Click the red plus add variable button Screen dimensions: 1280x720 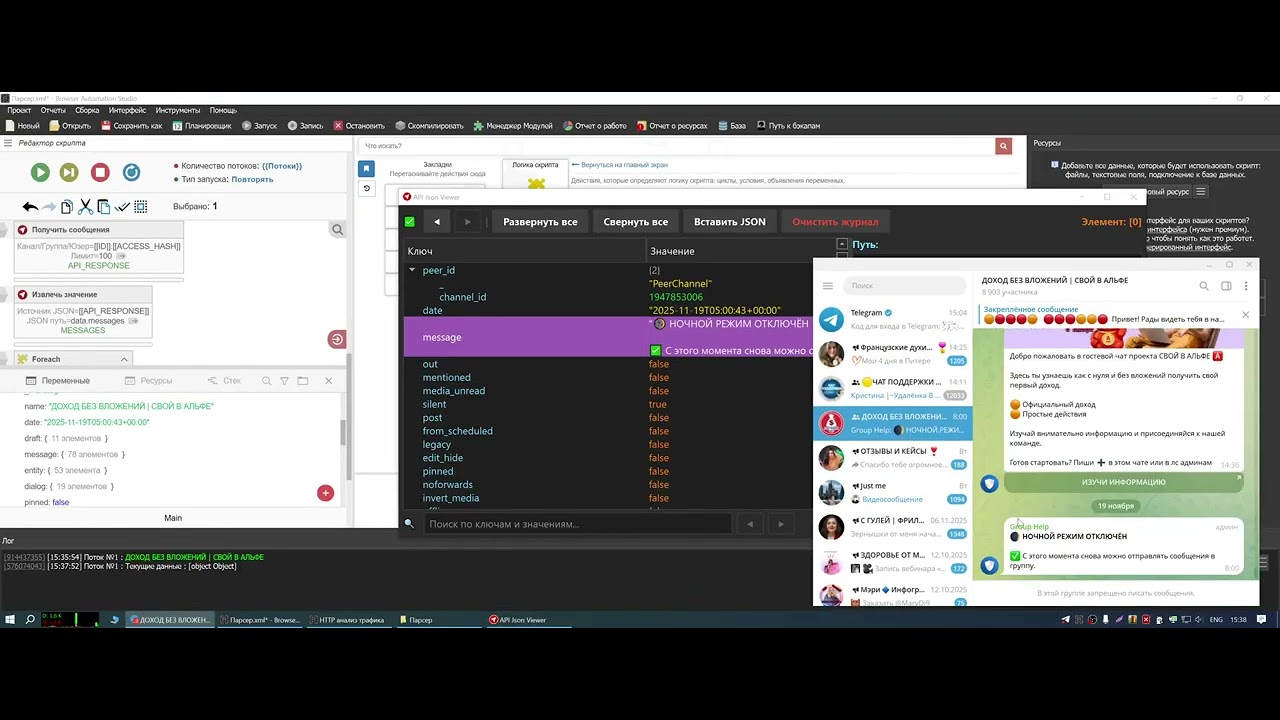pos(325,492)
